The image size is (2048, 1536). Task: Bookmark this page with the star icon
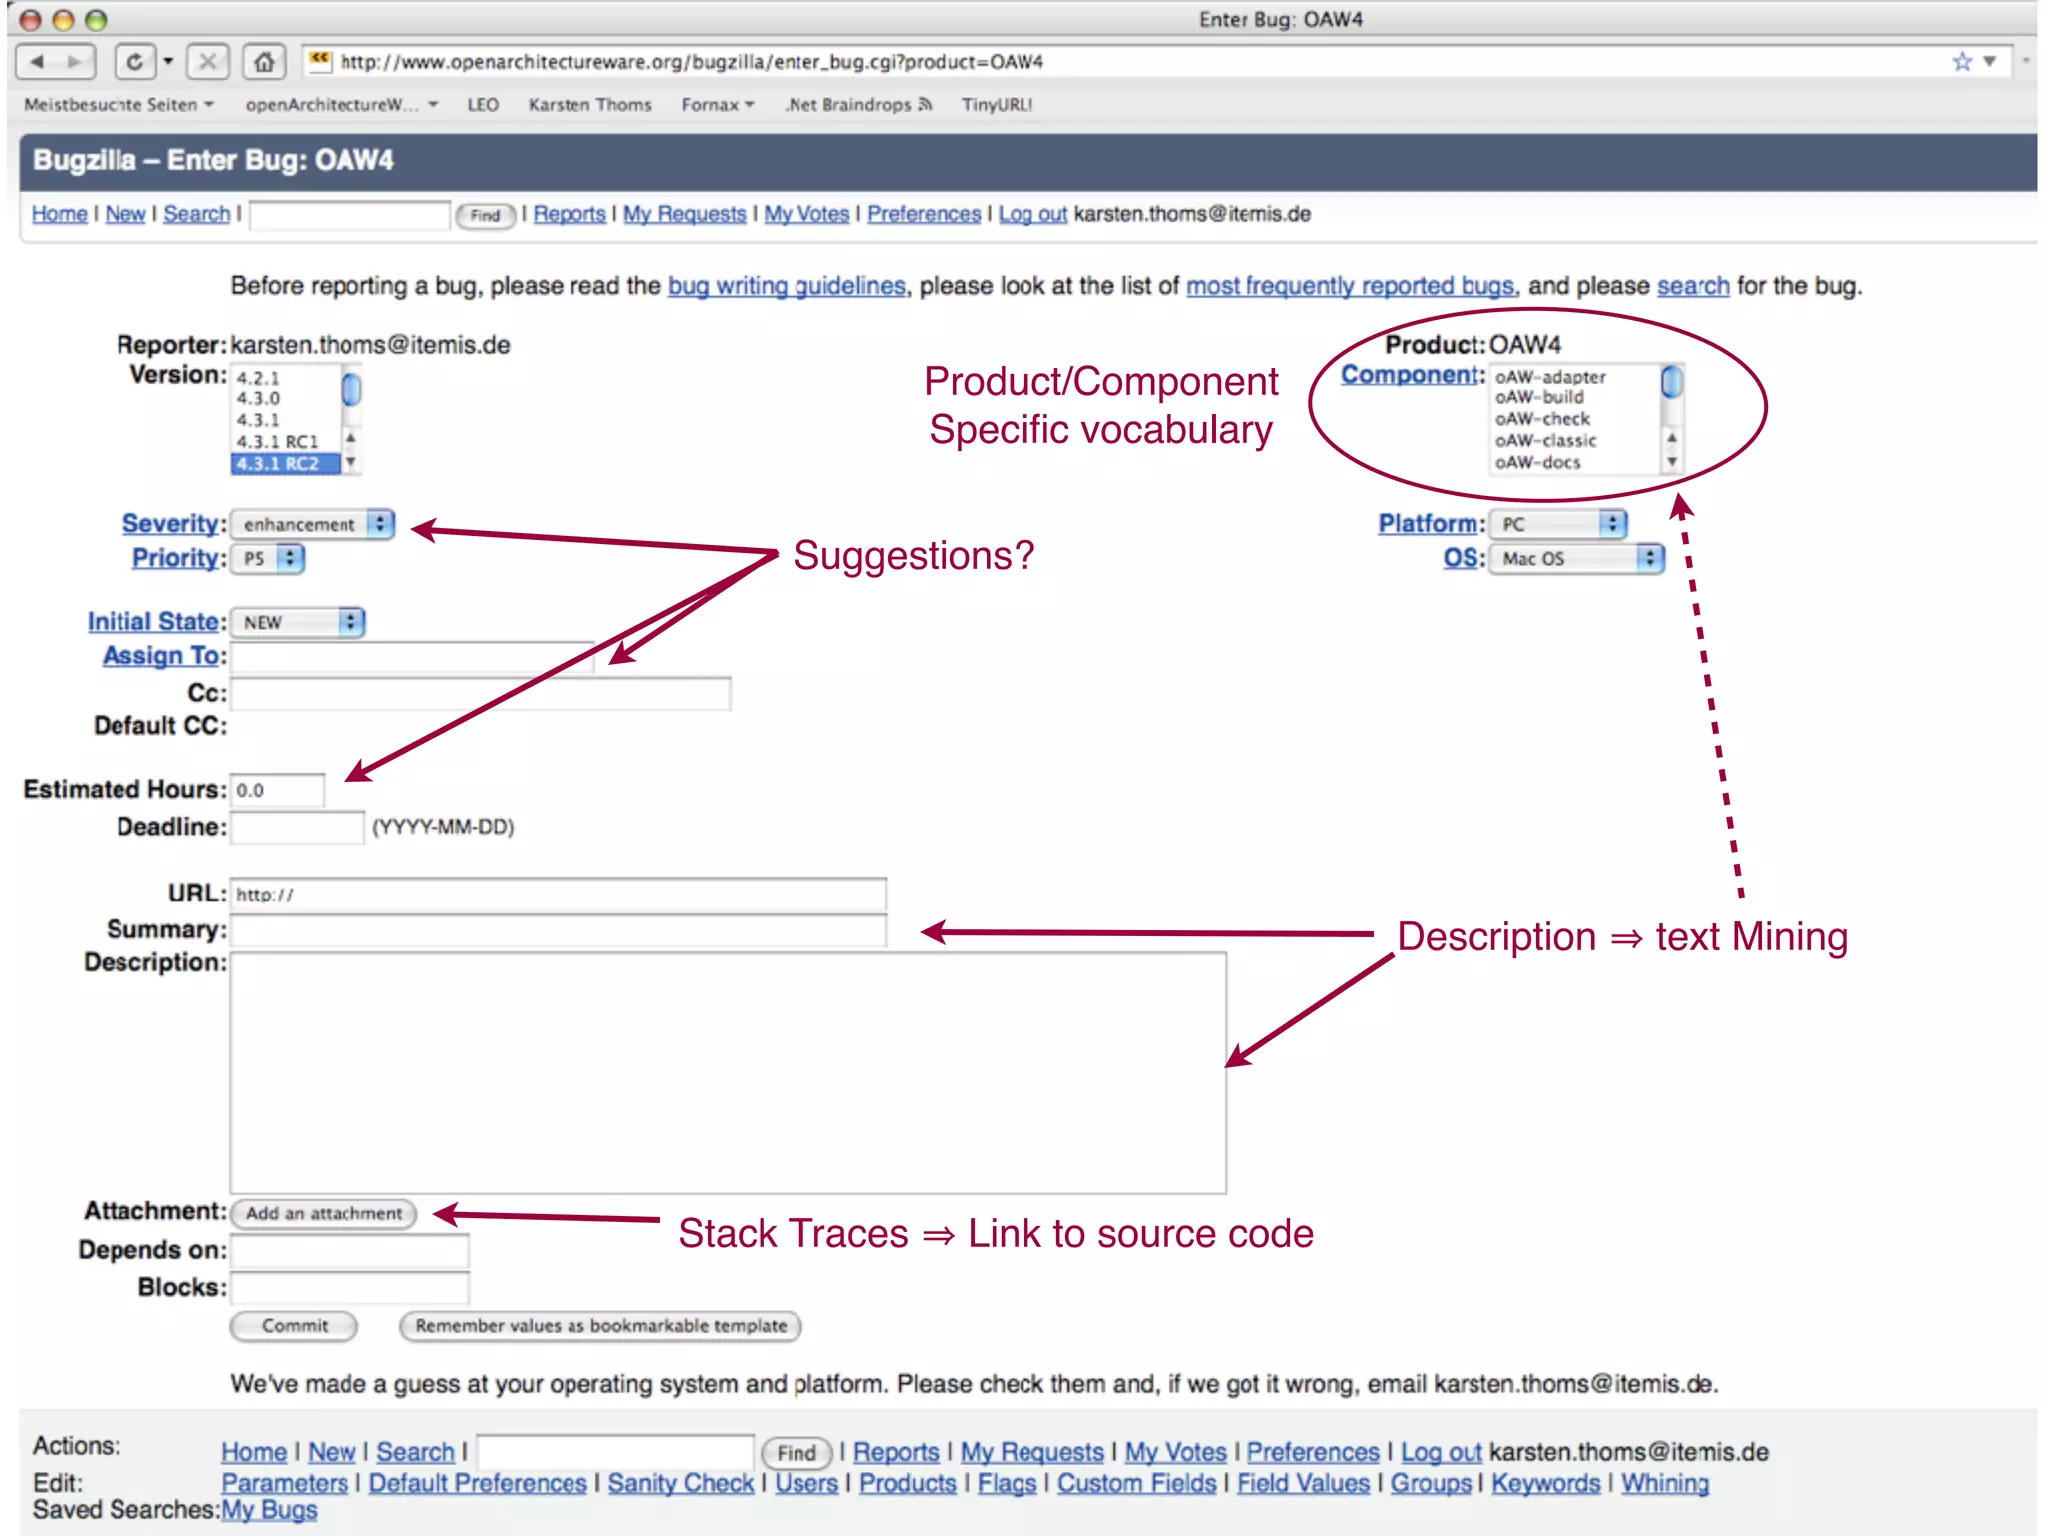[x=1962, y=62]
